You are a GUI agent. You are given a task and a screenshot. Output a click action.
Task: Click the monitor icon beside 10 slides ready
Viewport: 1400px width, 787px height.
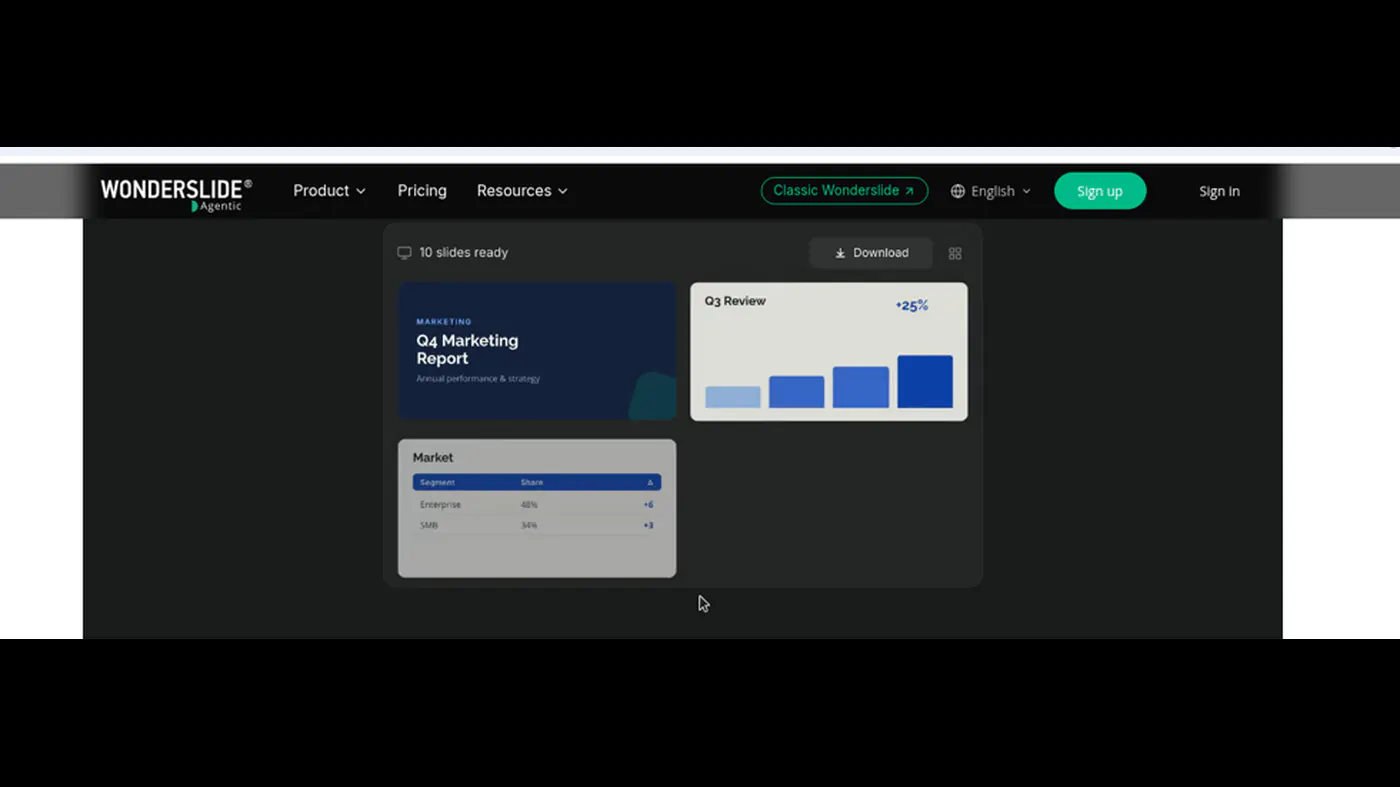point(404,253)
